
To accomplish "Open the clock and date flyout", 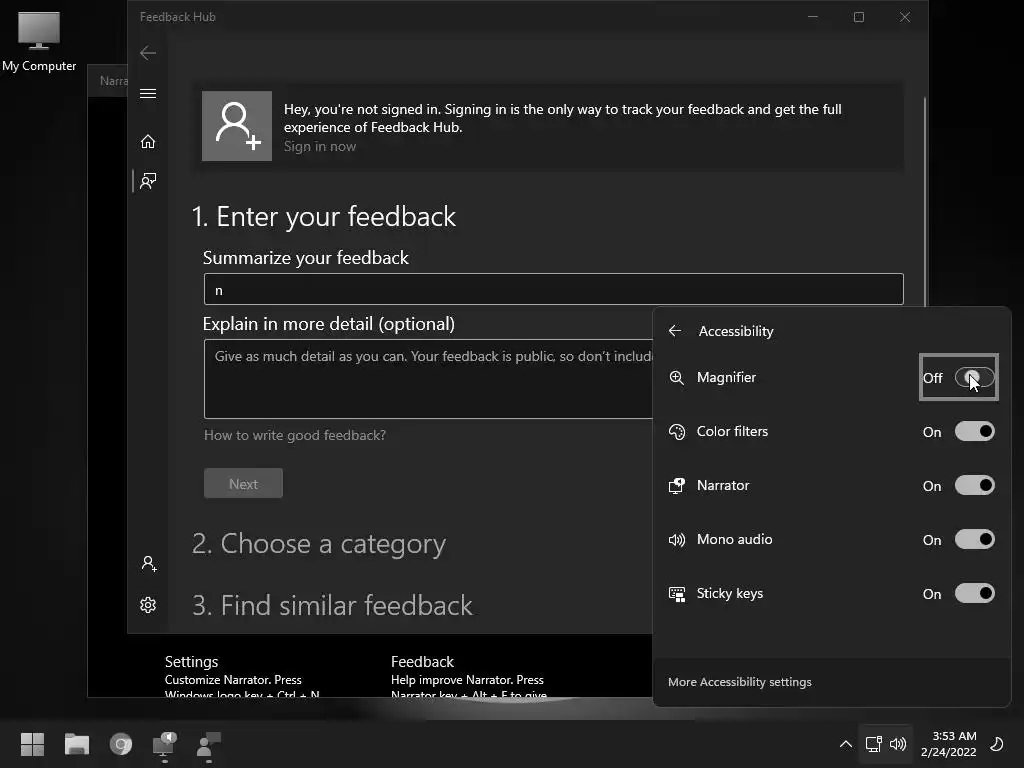I will point(949,744).
